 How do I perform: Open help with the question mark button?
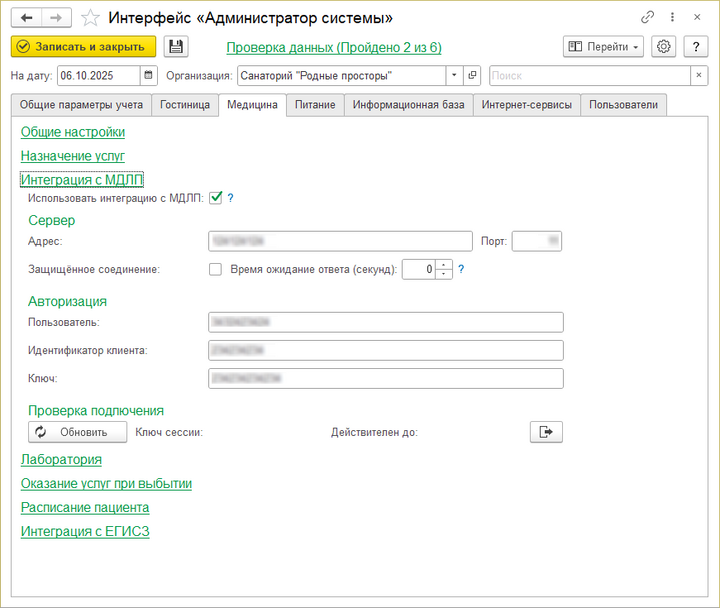click(x=695, y=47)
